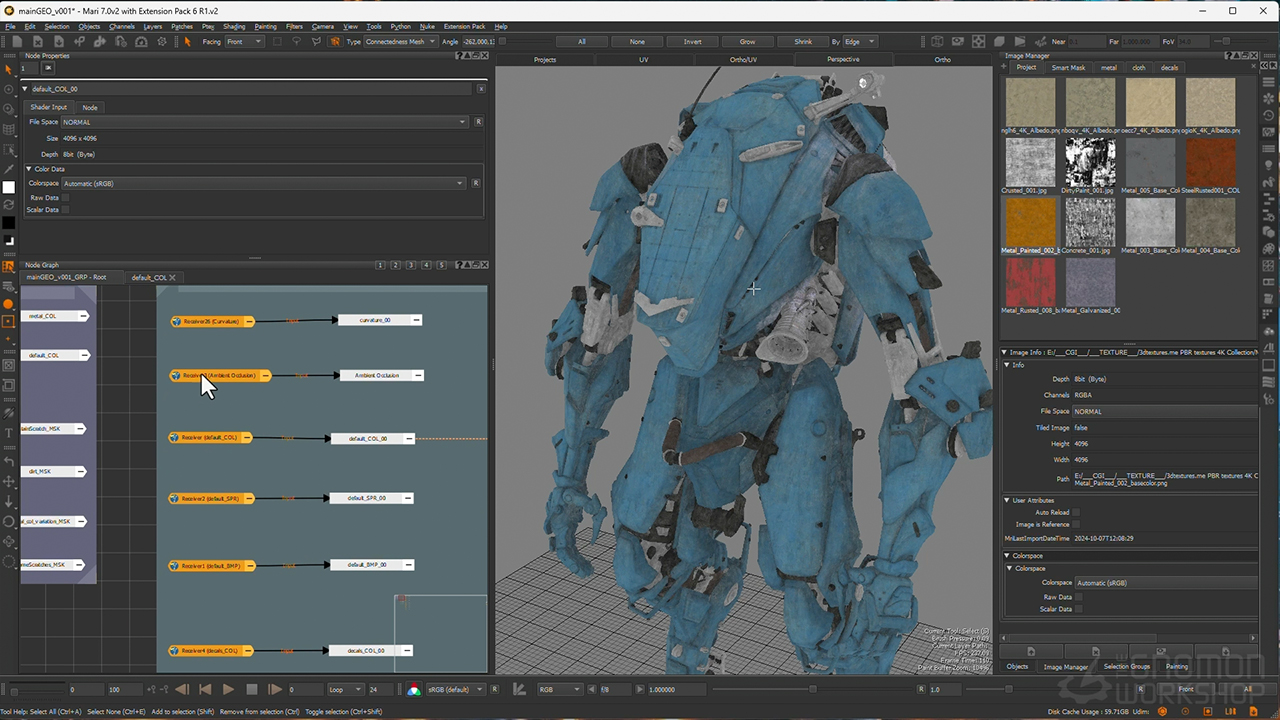
Task: Click the RGB color circles icon
Action: point(414,689)
